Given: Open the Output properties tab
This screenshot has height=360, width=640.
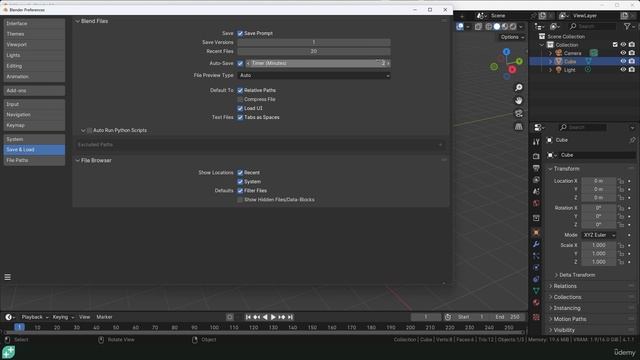Looking at the screenshot, I should pyautogui.click(x=536, y=168).
